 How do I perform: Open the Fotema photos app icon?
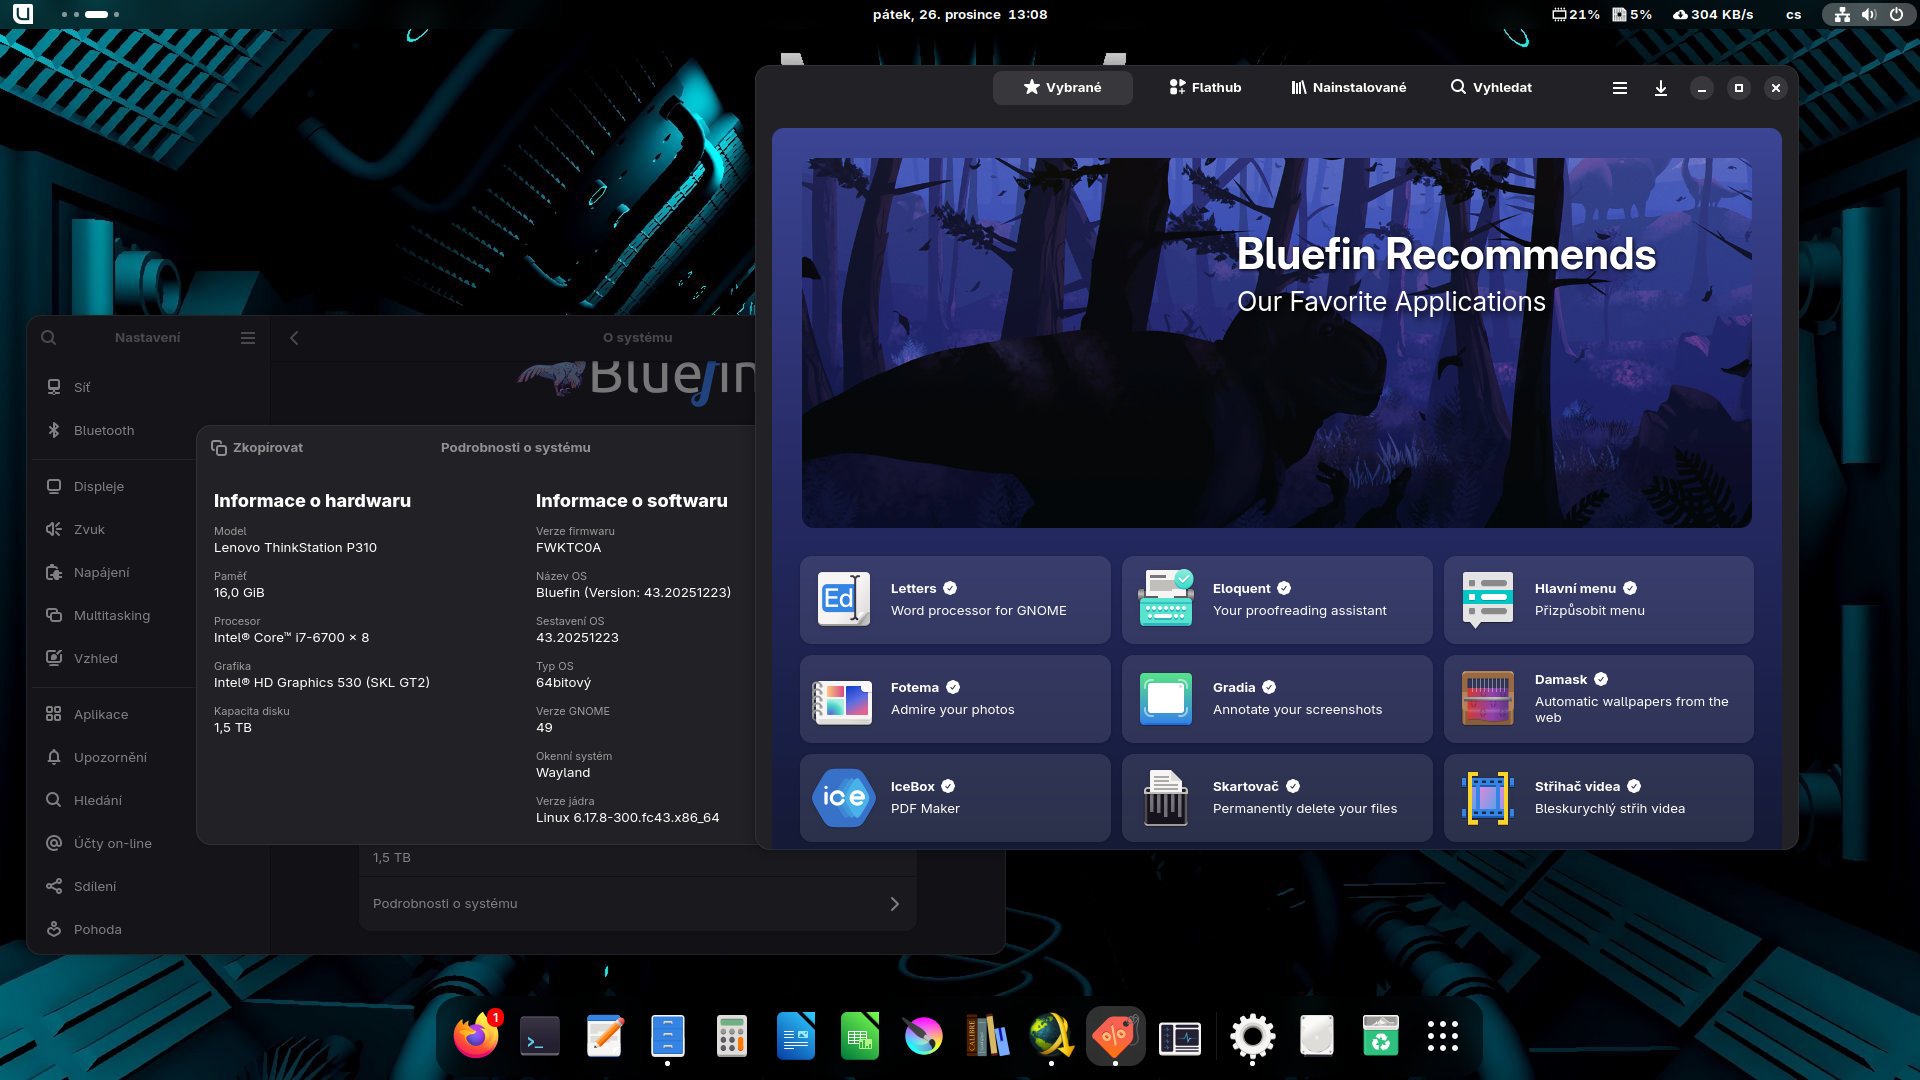click(x=843, y=698)
